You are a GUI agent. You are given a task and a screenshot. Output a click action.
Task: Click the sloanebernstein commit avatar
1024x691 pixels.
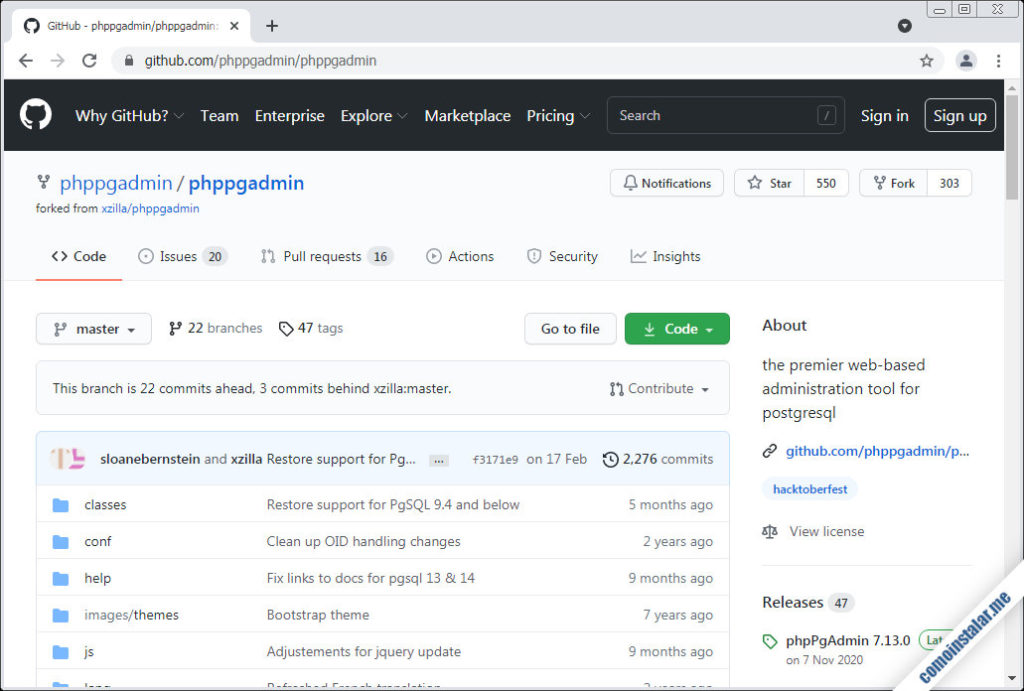tap(68, 458)
